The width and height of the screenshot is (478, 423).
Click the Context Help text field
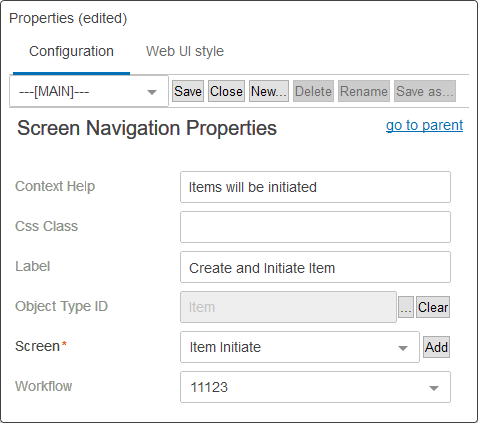click(315, 187)
